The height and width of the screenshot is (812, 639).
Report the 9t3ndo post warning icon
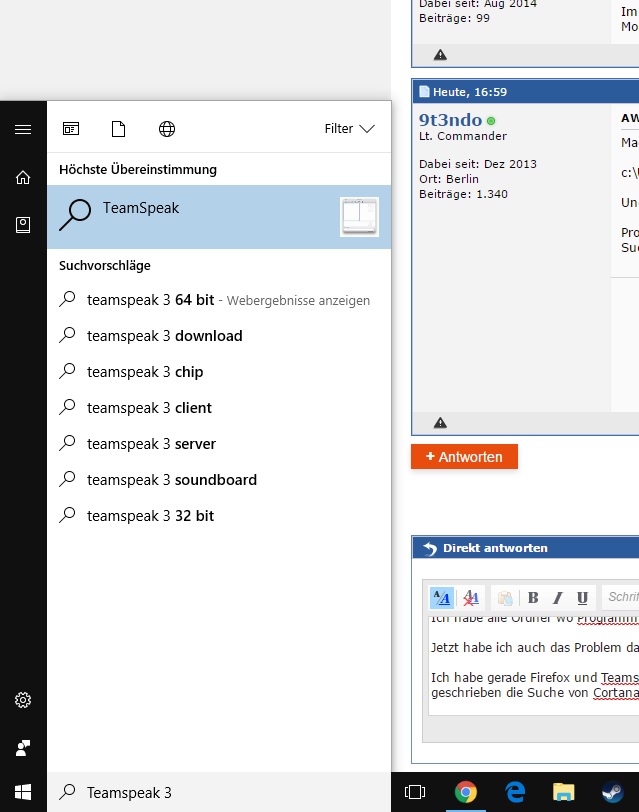tap(440, 423)
